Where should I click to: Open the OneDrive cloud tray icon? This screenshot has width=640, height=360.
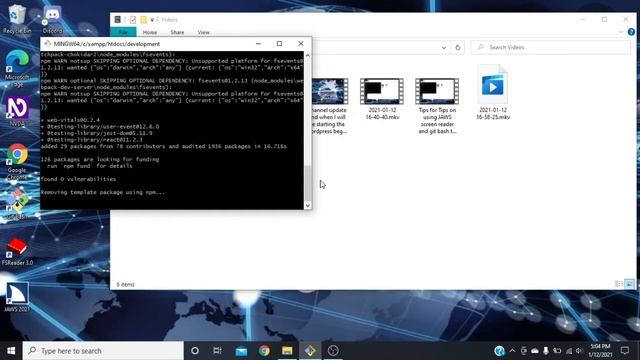[535, 351]
